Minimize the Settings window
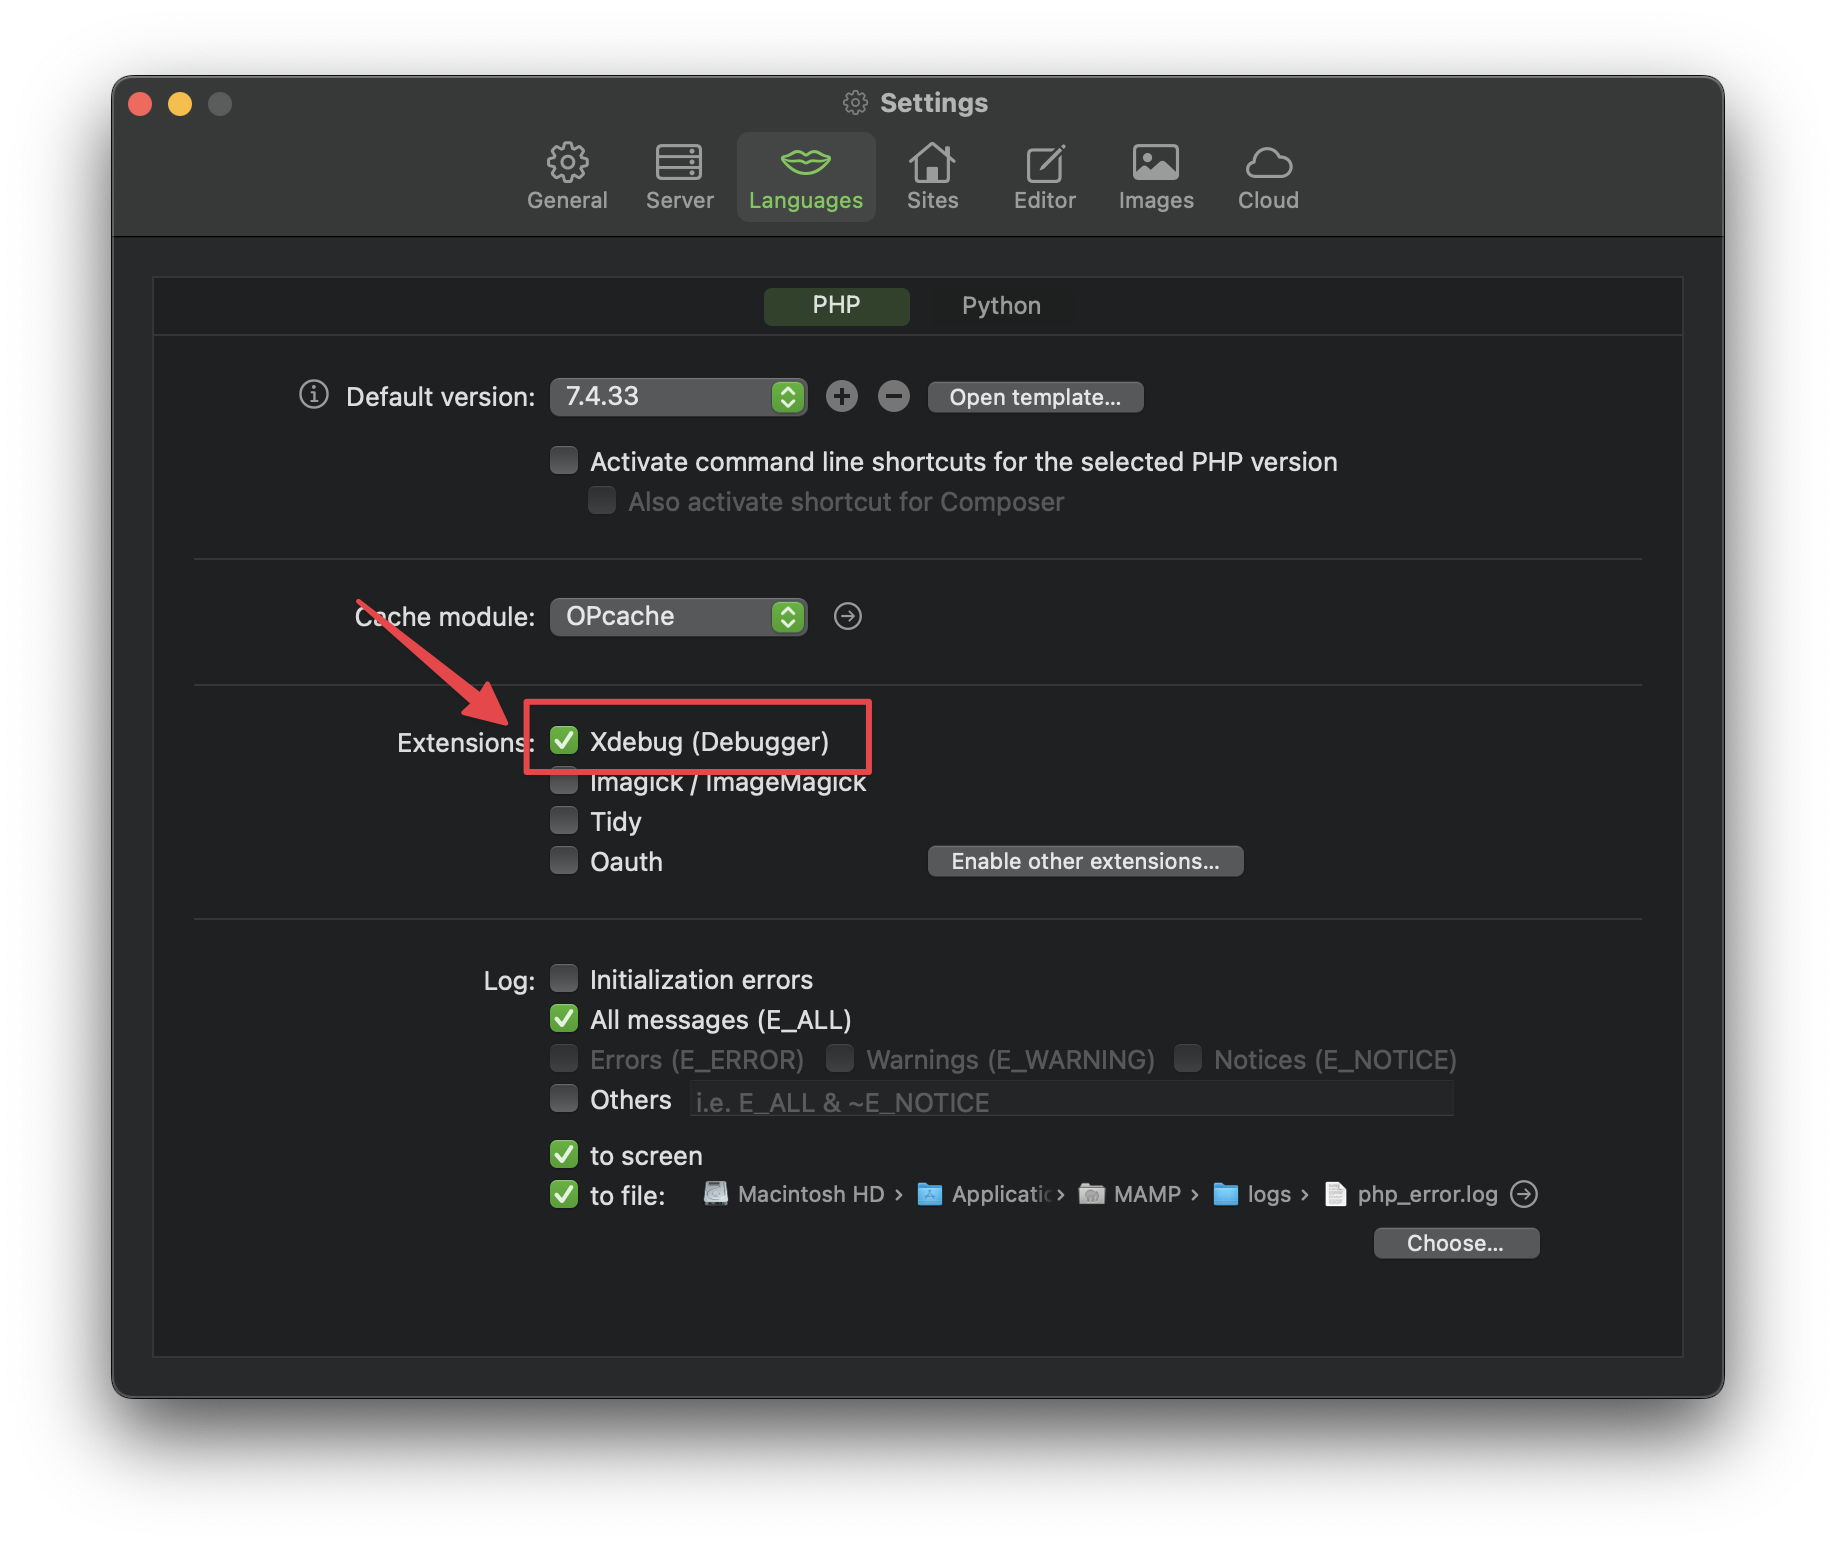 [180, 104]
